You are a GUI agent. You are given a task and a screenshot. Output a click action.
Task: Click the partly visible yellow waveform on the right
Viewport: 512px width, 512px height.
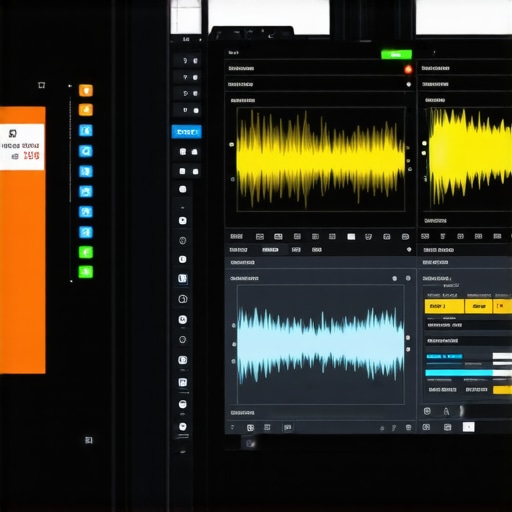click(470, 157)
